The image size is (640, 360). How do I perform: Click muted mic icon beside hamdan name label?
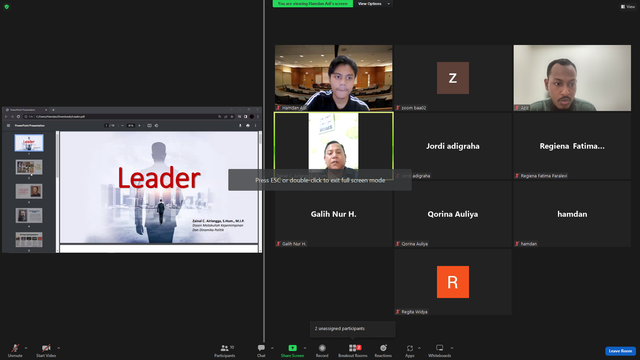(517, 244)
